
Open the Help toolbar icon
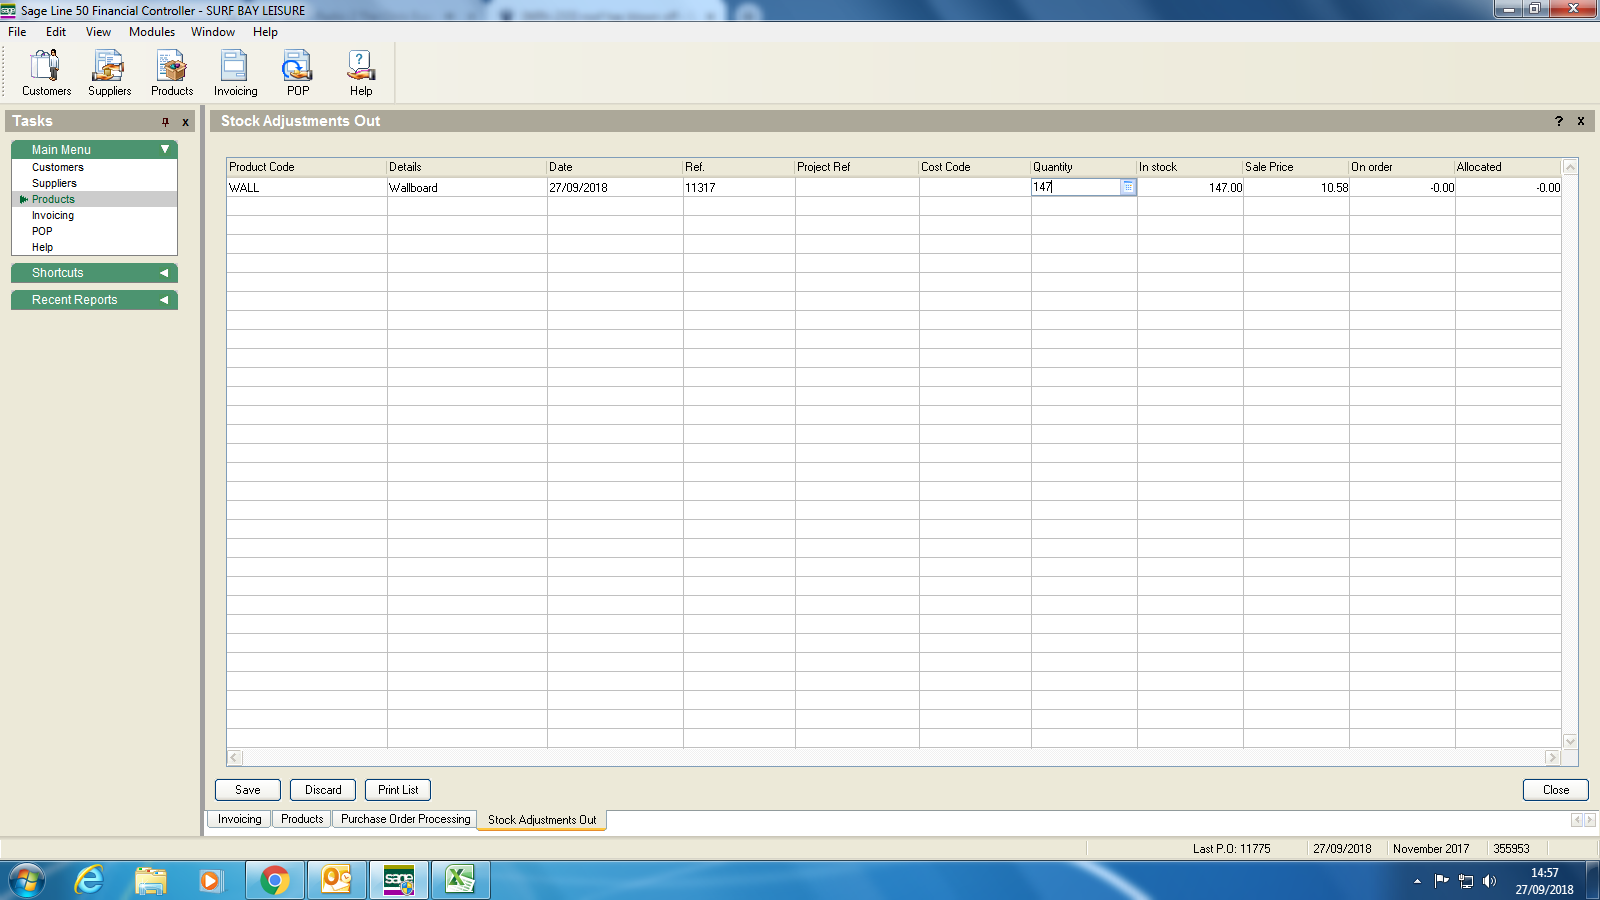(361, 73)
